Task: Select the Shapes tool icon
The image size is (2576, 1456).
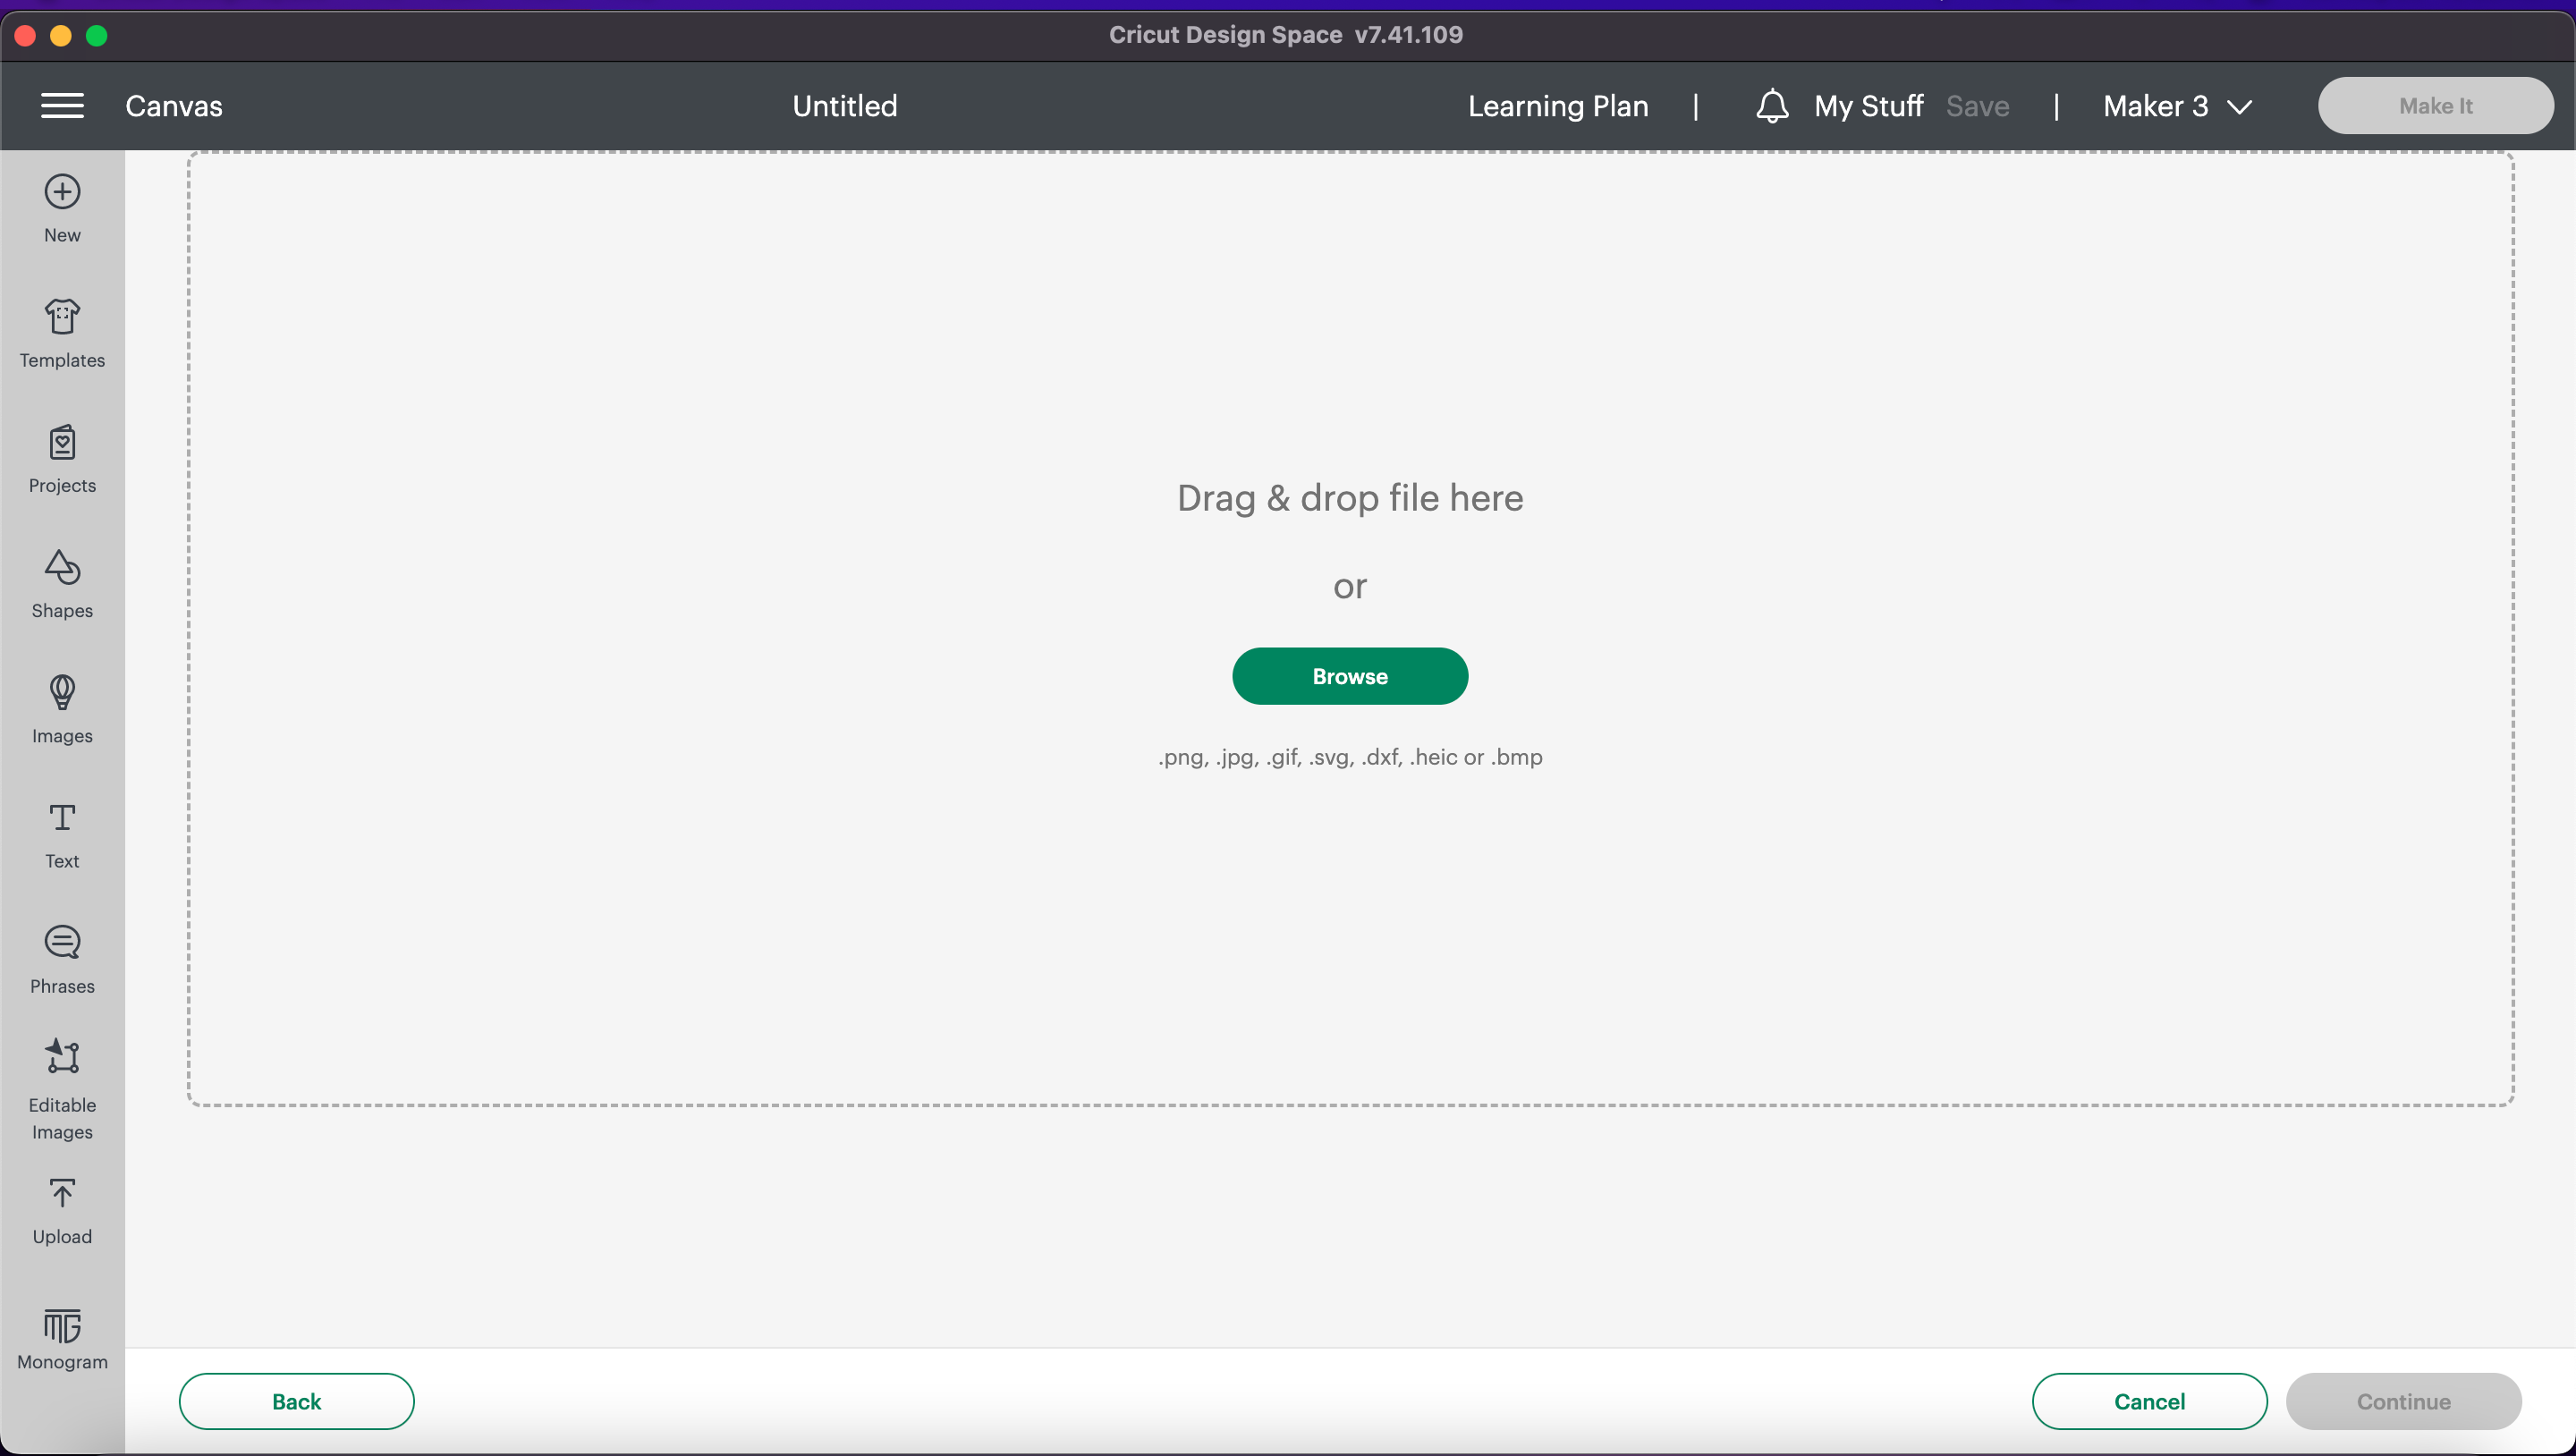Action: click(x=62, y=567)
